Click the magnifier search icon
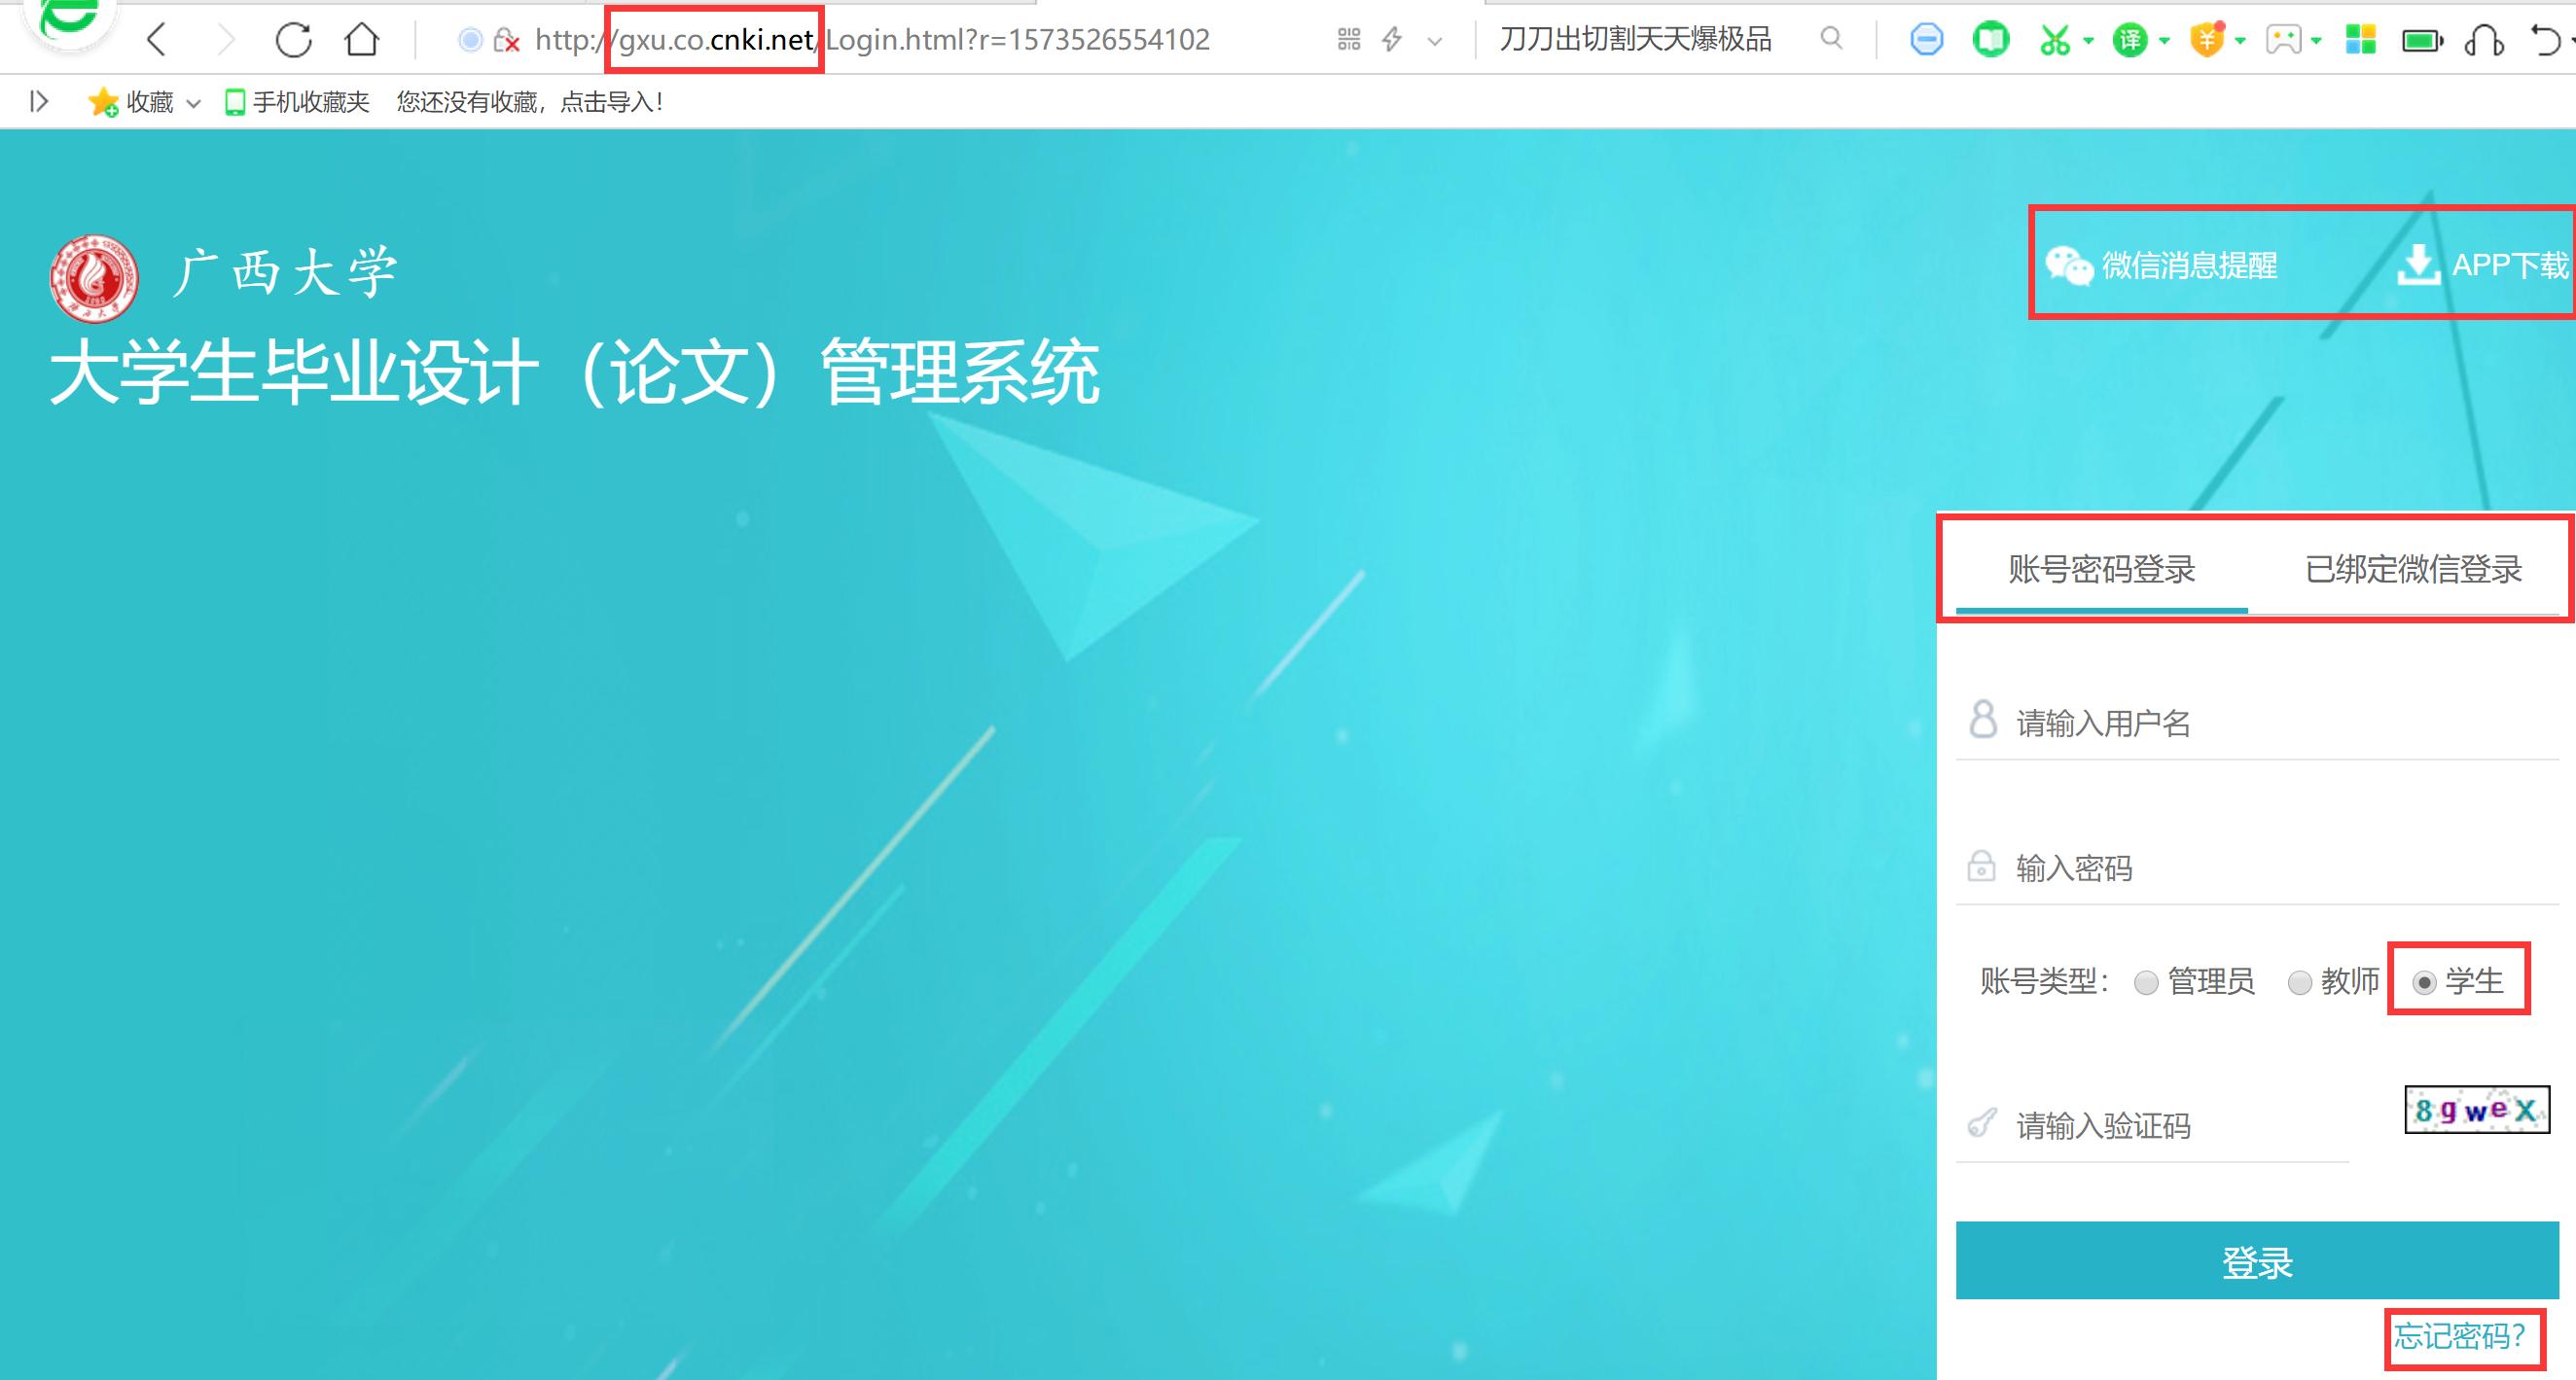This screenshot has width=2576, height=1380. tap(1831, 39)
